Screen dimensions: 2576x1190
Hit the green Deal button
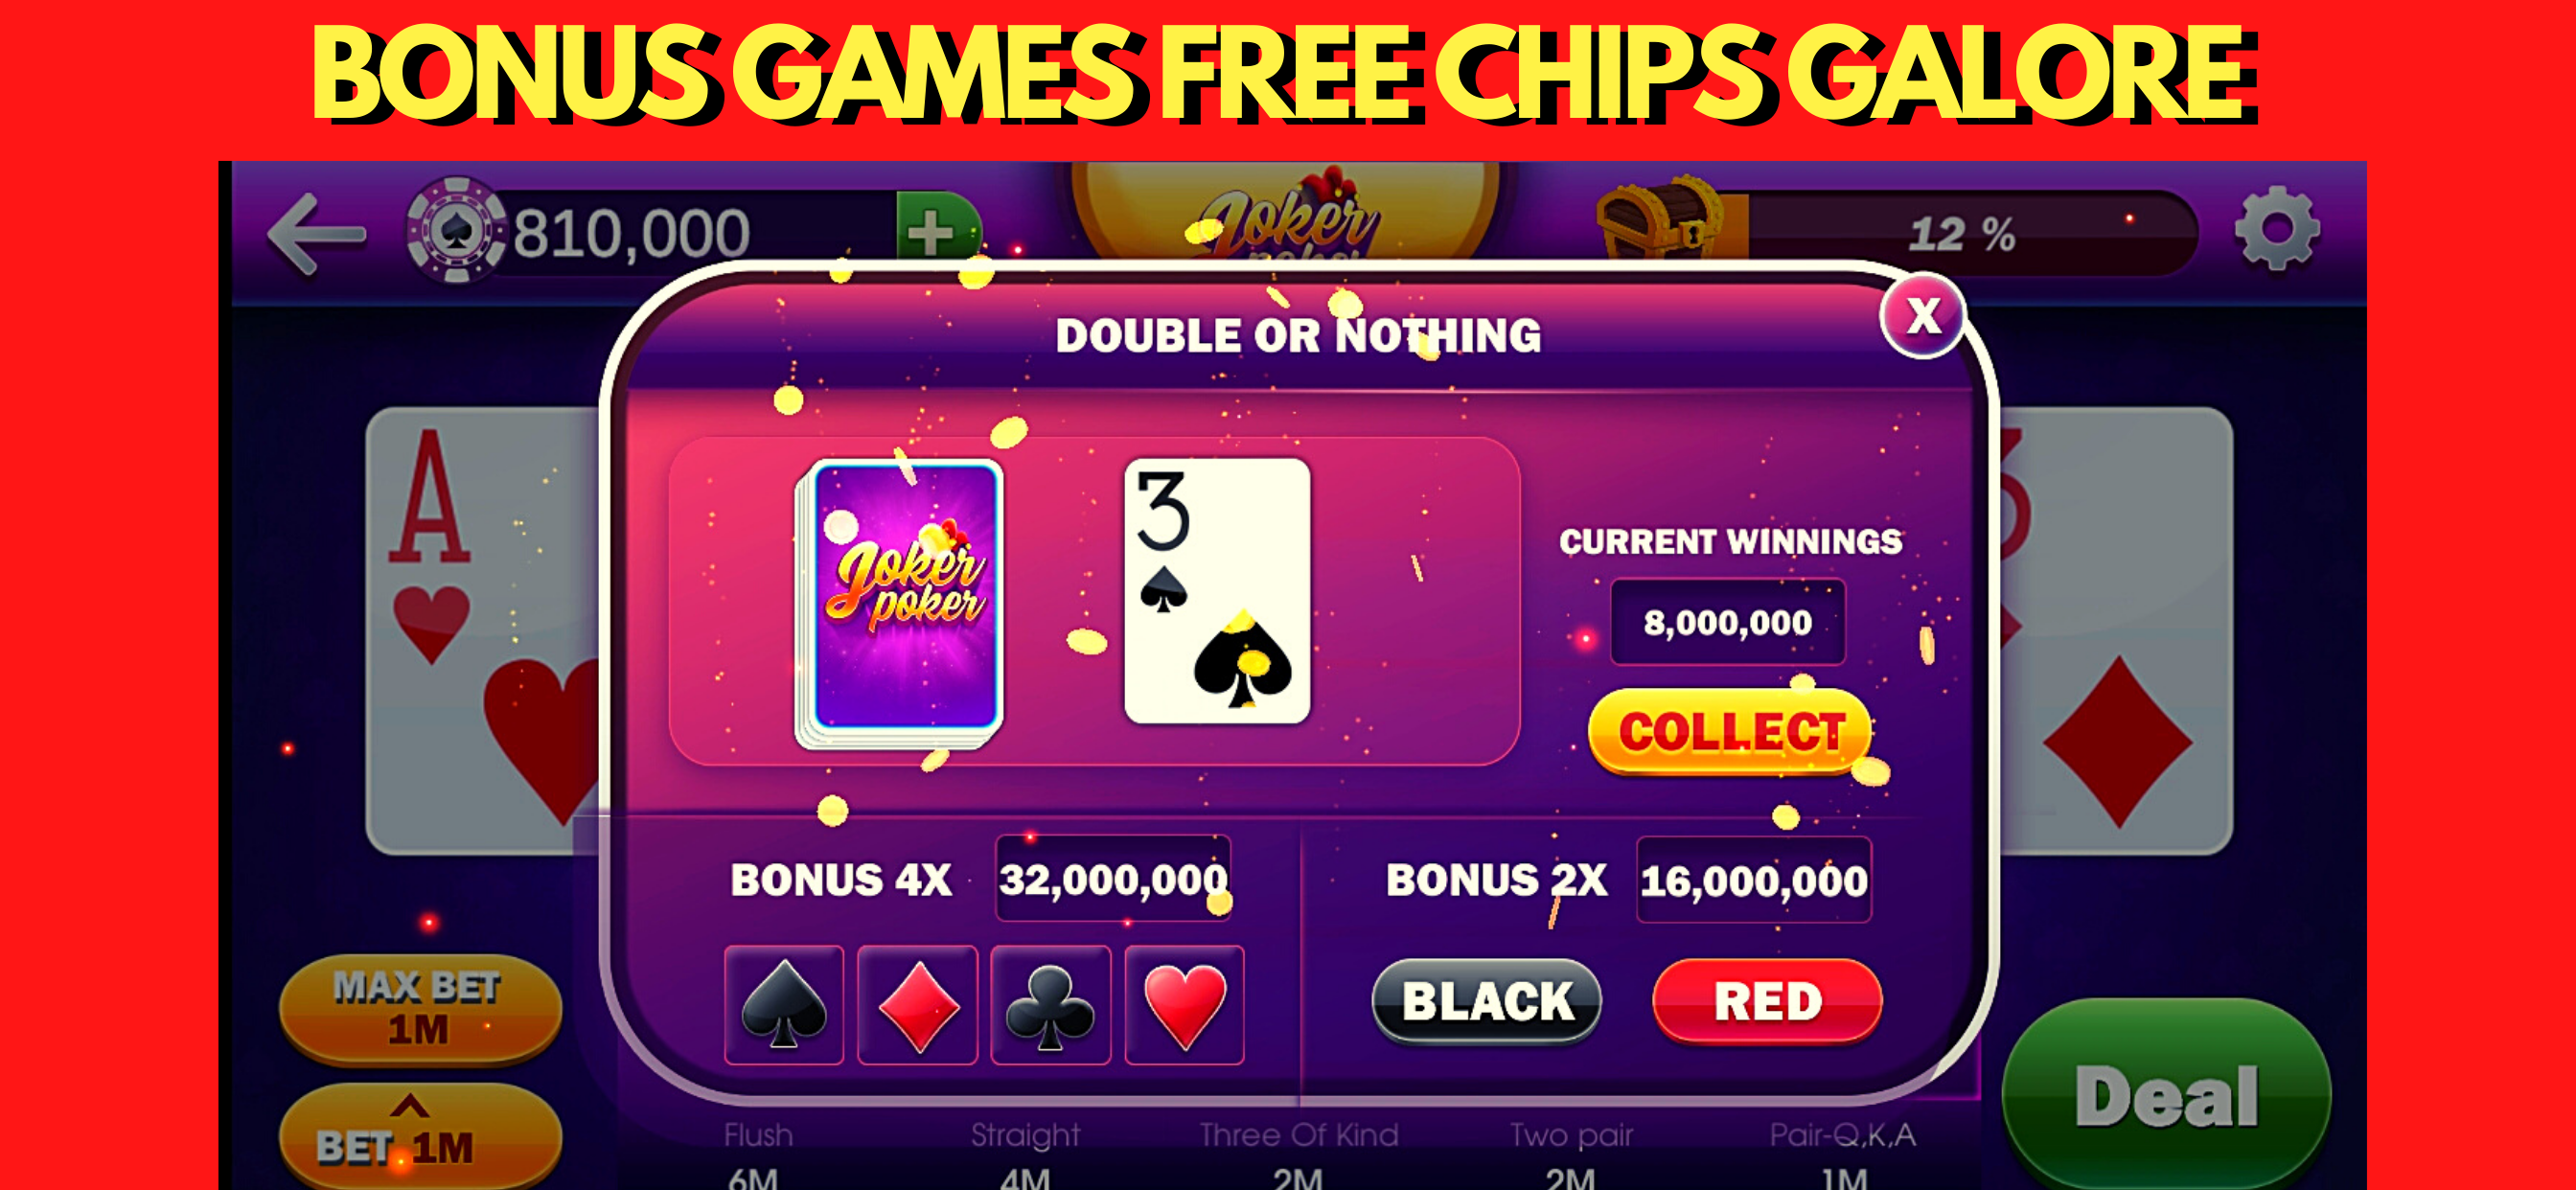pos(2167,1095)
